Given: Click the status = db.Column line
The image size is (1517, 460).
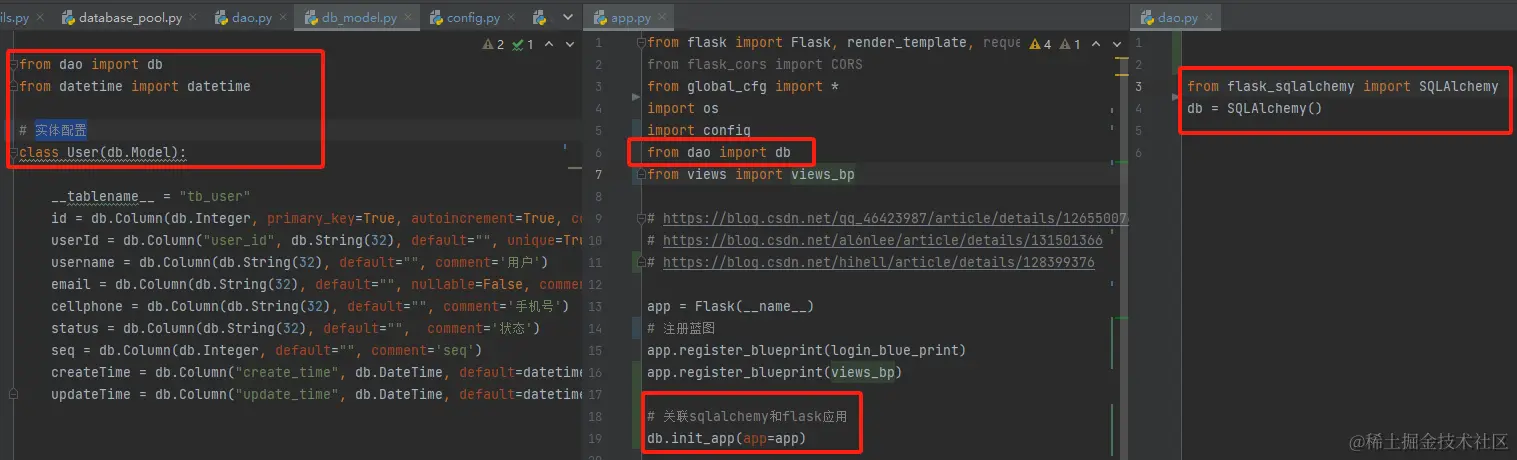Looking at the screenshot, I should [296, 328].
